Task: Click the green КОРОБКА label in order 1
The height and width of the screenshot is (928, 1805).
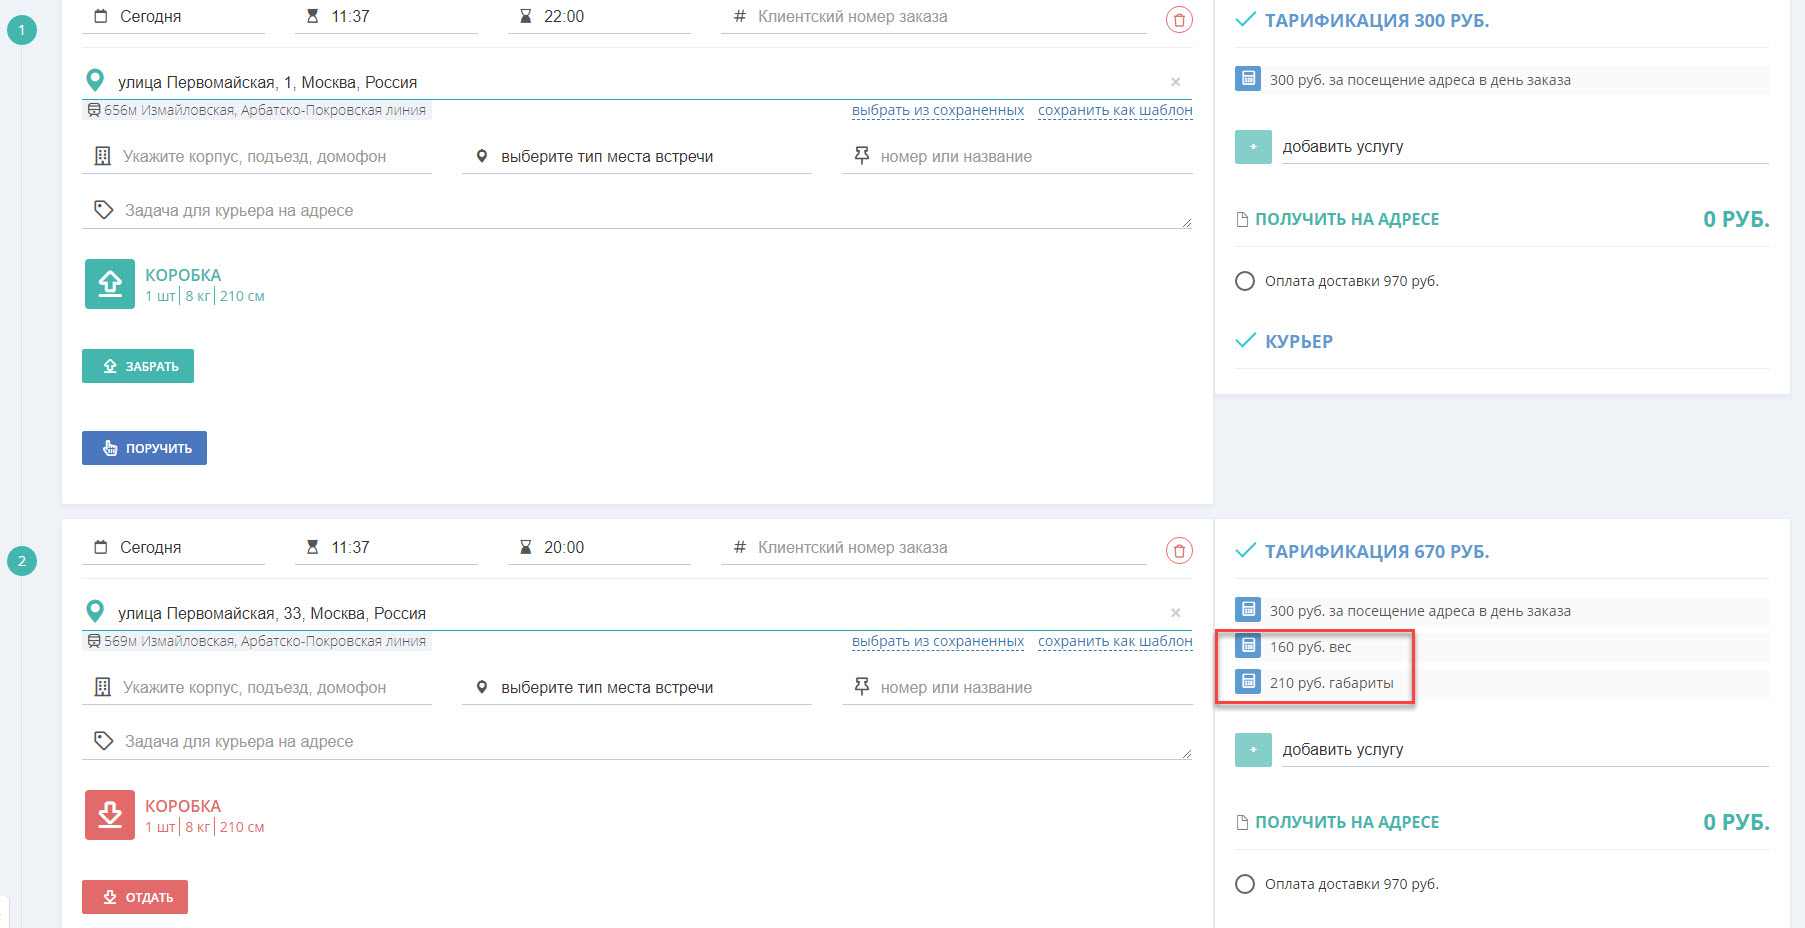Action: (183, 275)
